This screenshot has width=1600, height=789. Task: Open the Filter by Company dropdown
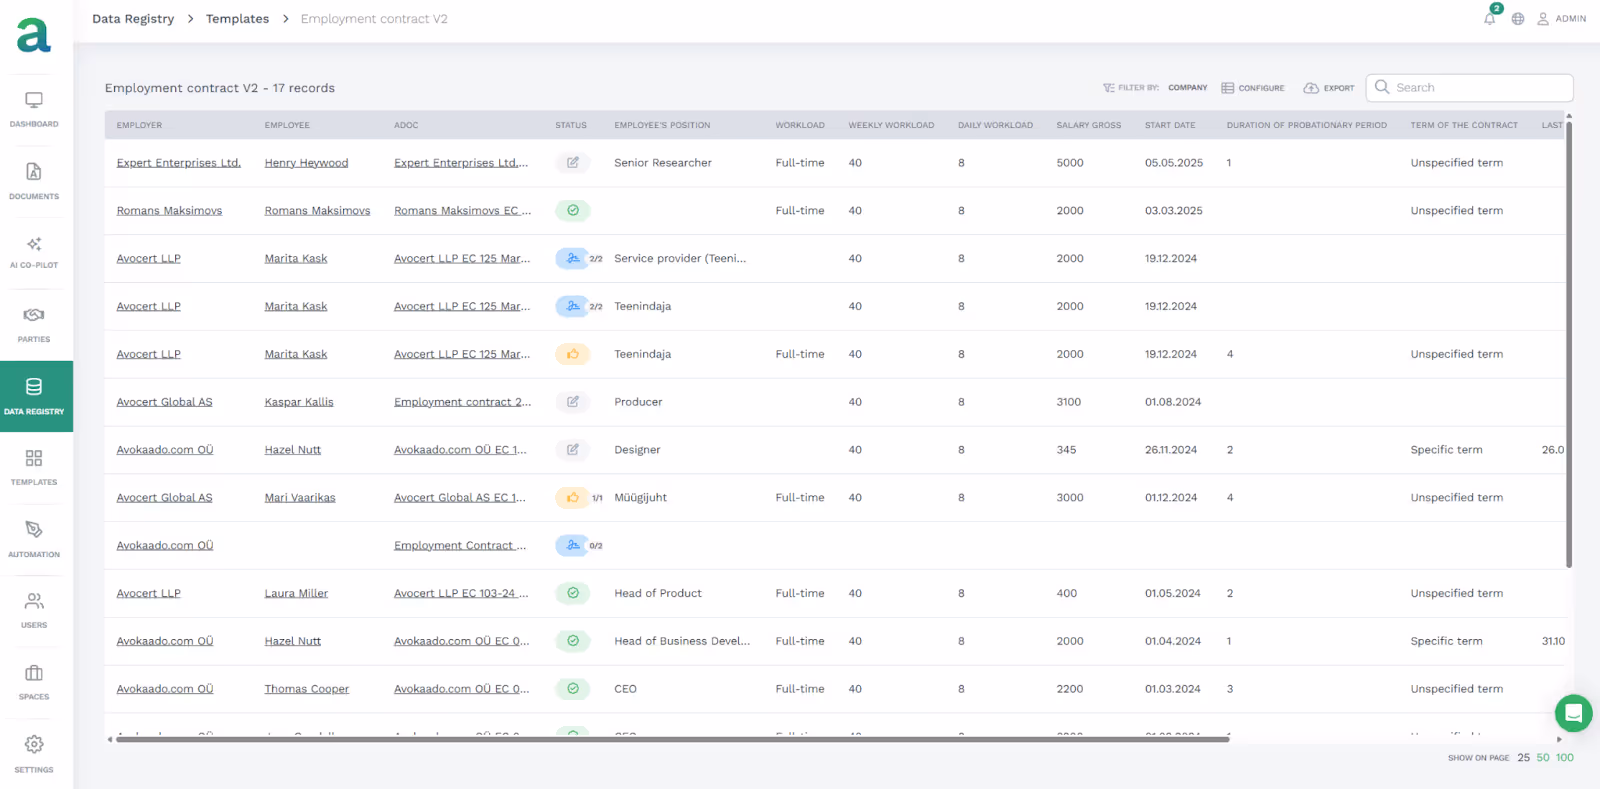pos(1155,88)
